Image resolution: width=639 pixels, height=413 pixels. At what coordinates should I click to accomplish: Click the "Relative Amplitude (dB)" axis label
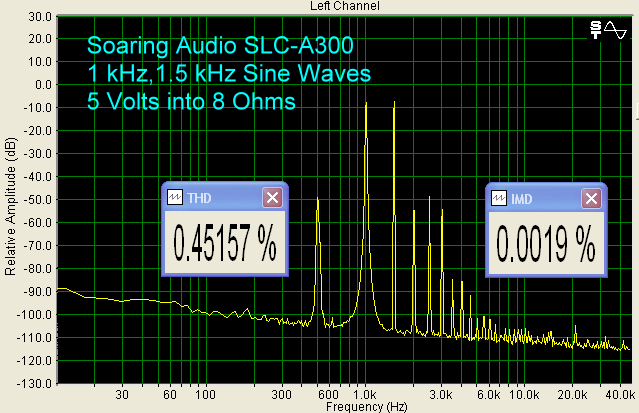[10, 207]
